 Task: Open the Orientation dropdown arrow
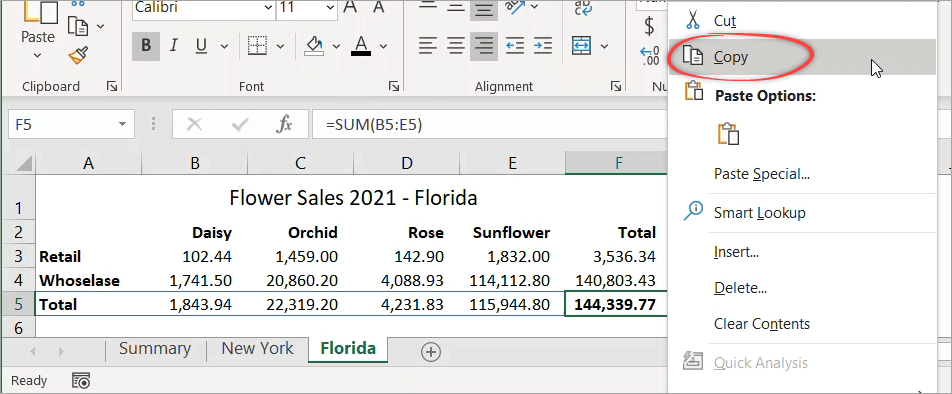[535, 7]
